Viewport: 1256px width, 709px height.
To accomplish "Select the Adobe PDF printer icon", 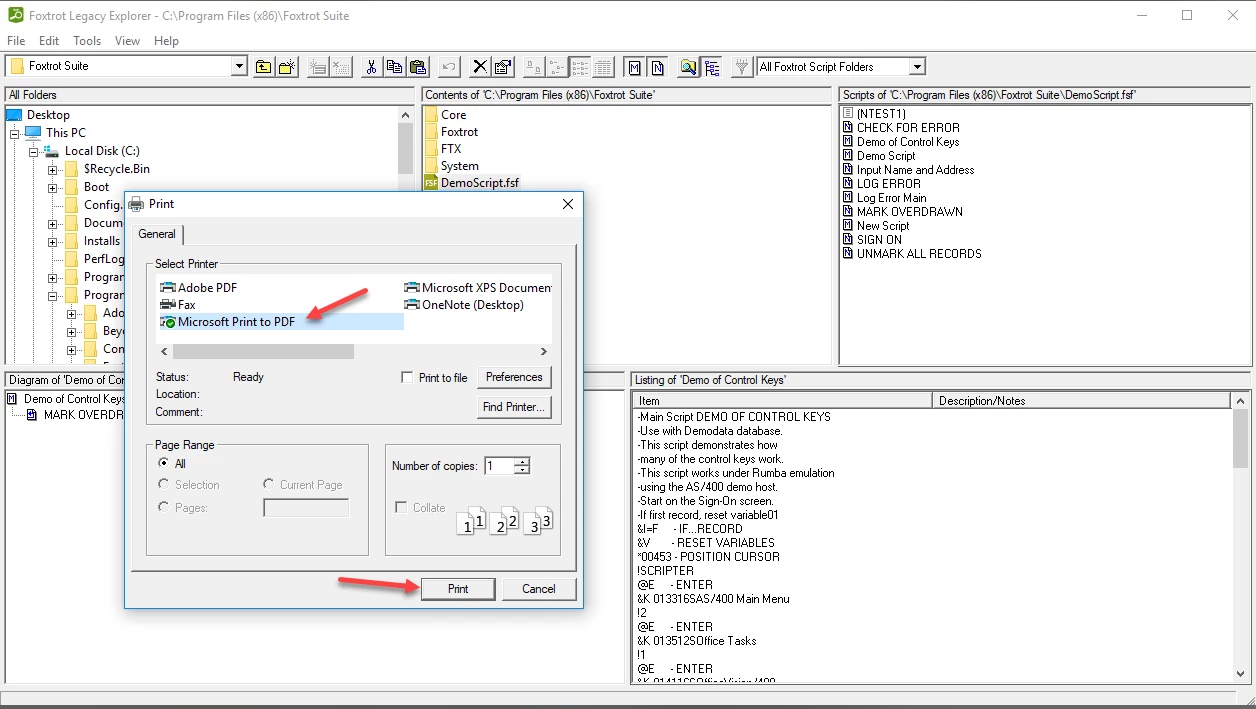I will (168, 288).
